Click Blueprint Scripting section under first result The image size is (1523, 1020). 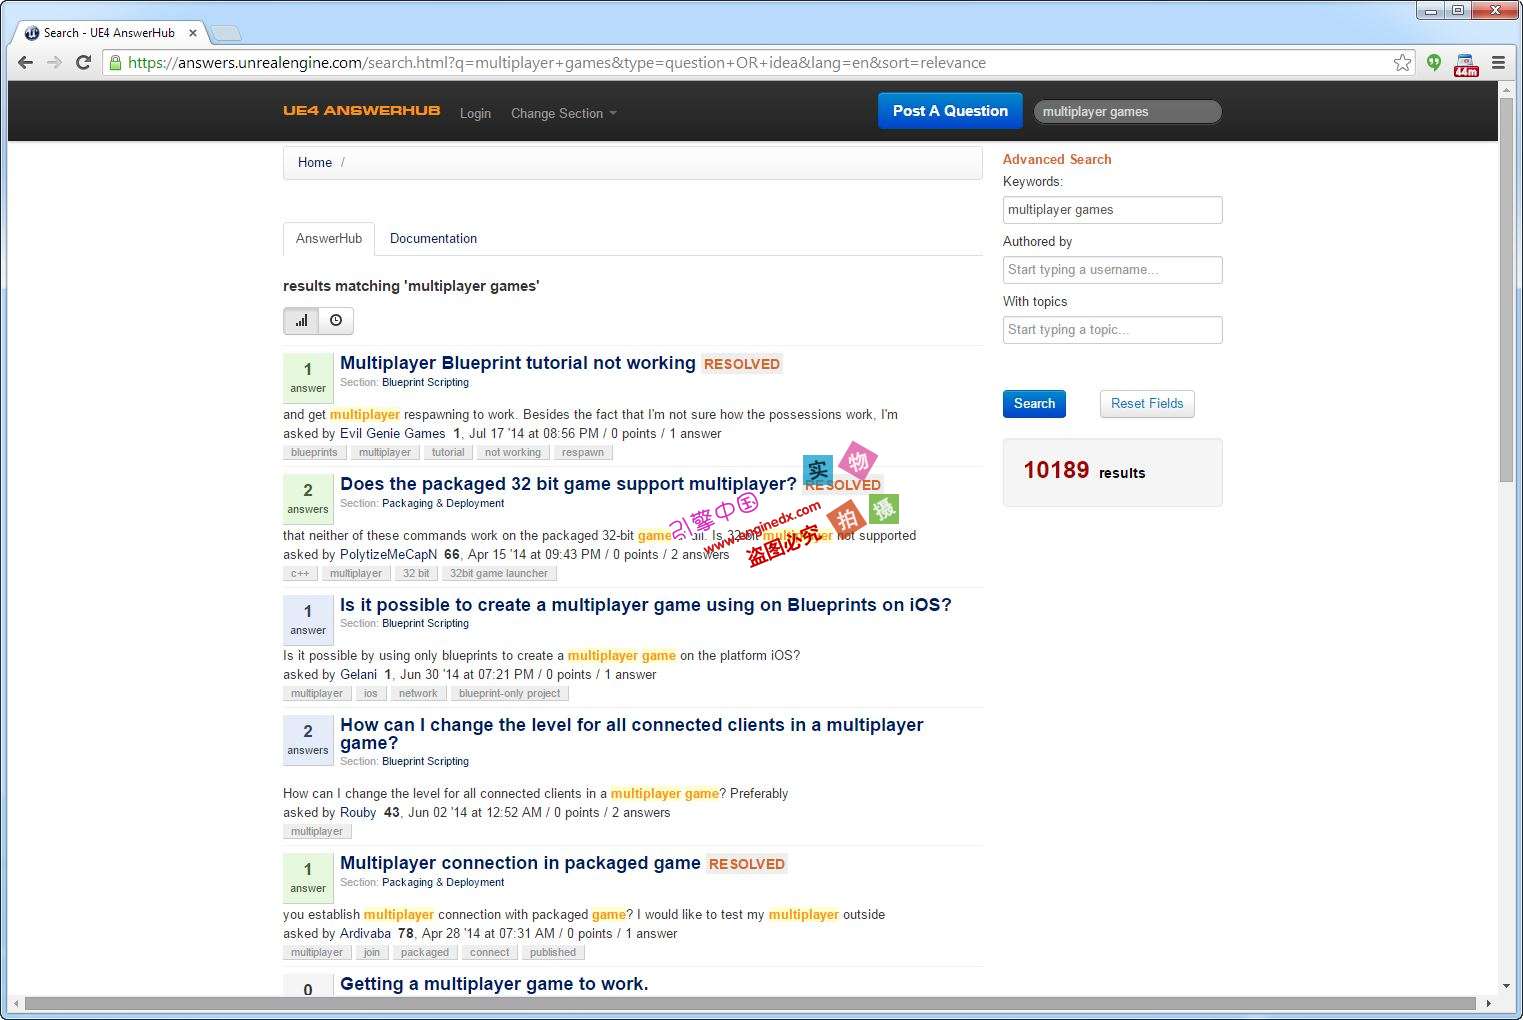pyautogui.click(x=425, y=382)
